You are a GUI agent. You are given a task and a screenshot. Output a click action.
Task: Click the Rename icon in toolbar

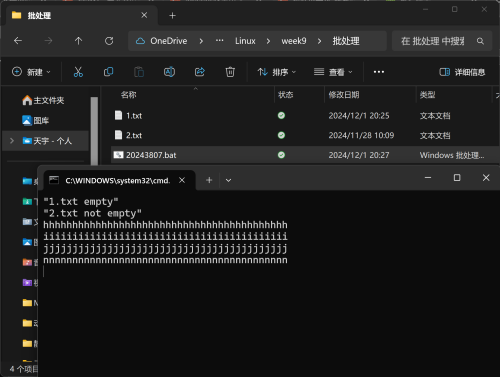pos(169,72)
